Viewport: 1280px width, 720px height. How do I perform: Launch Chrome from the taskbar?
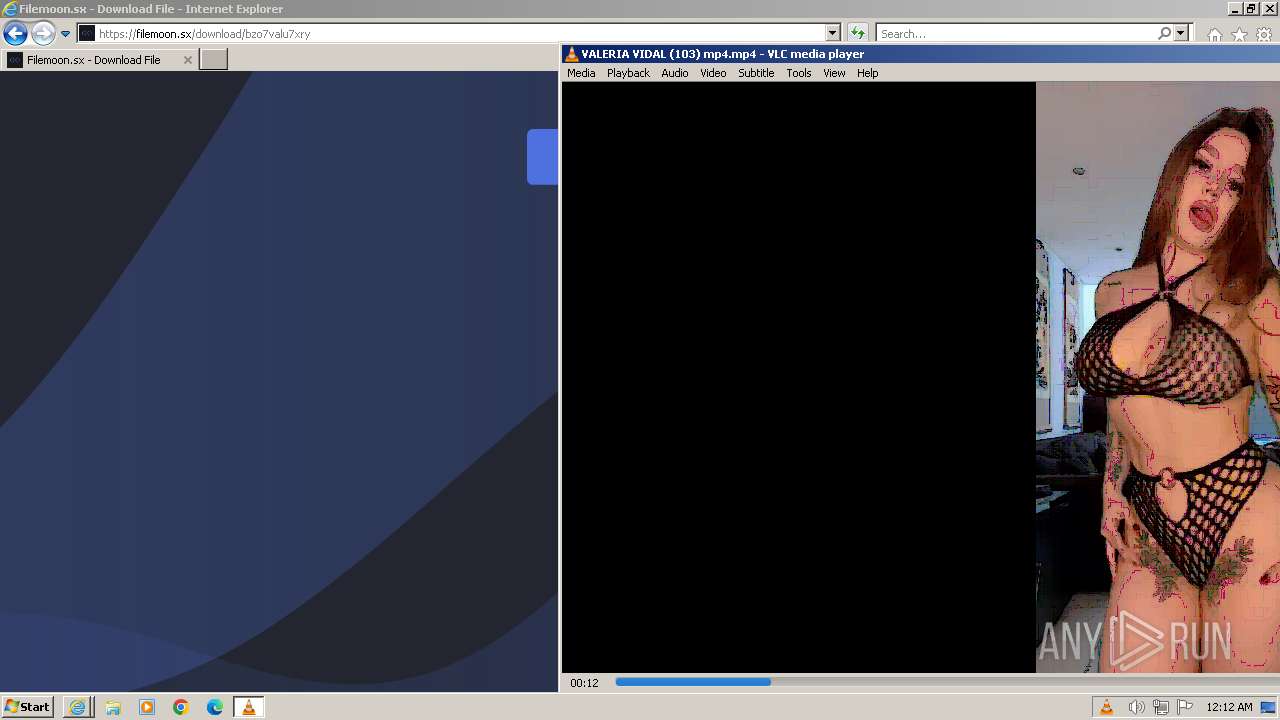(181, 707)
